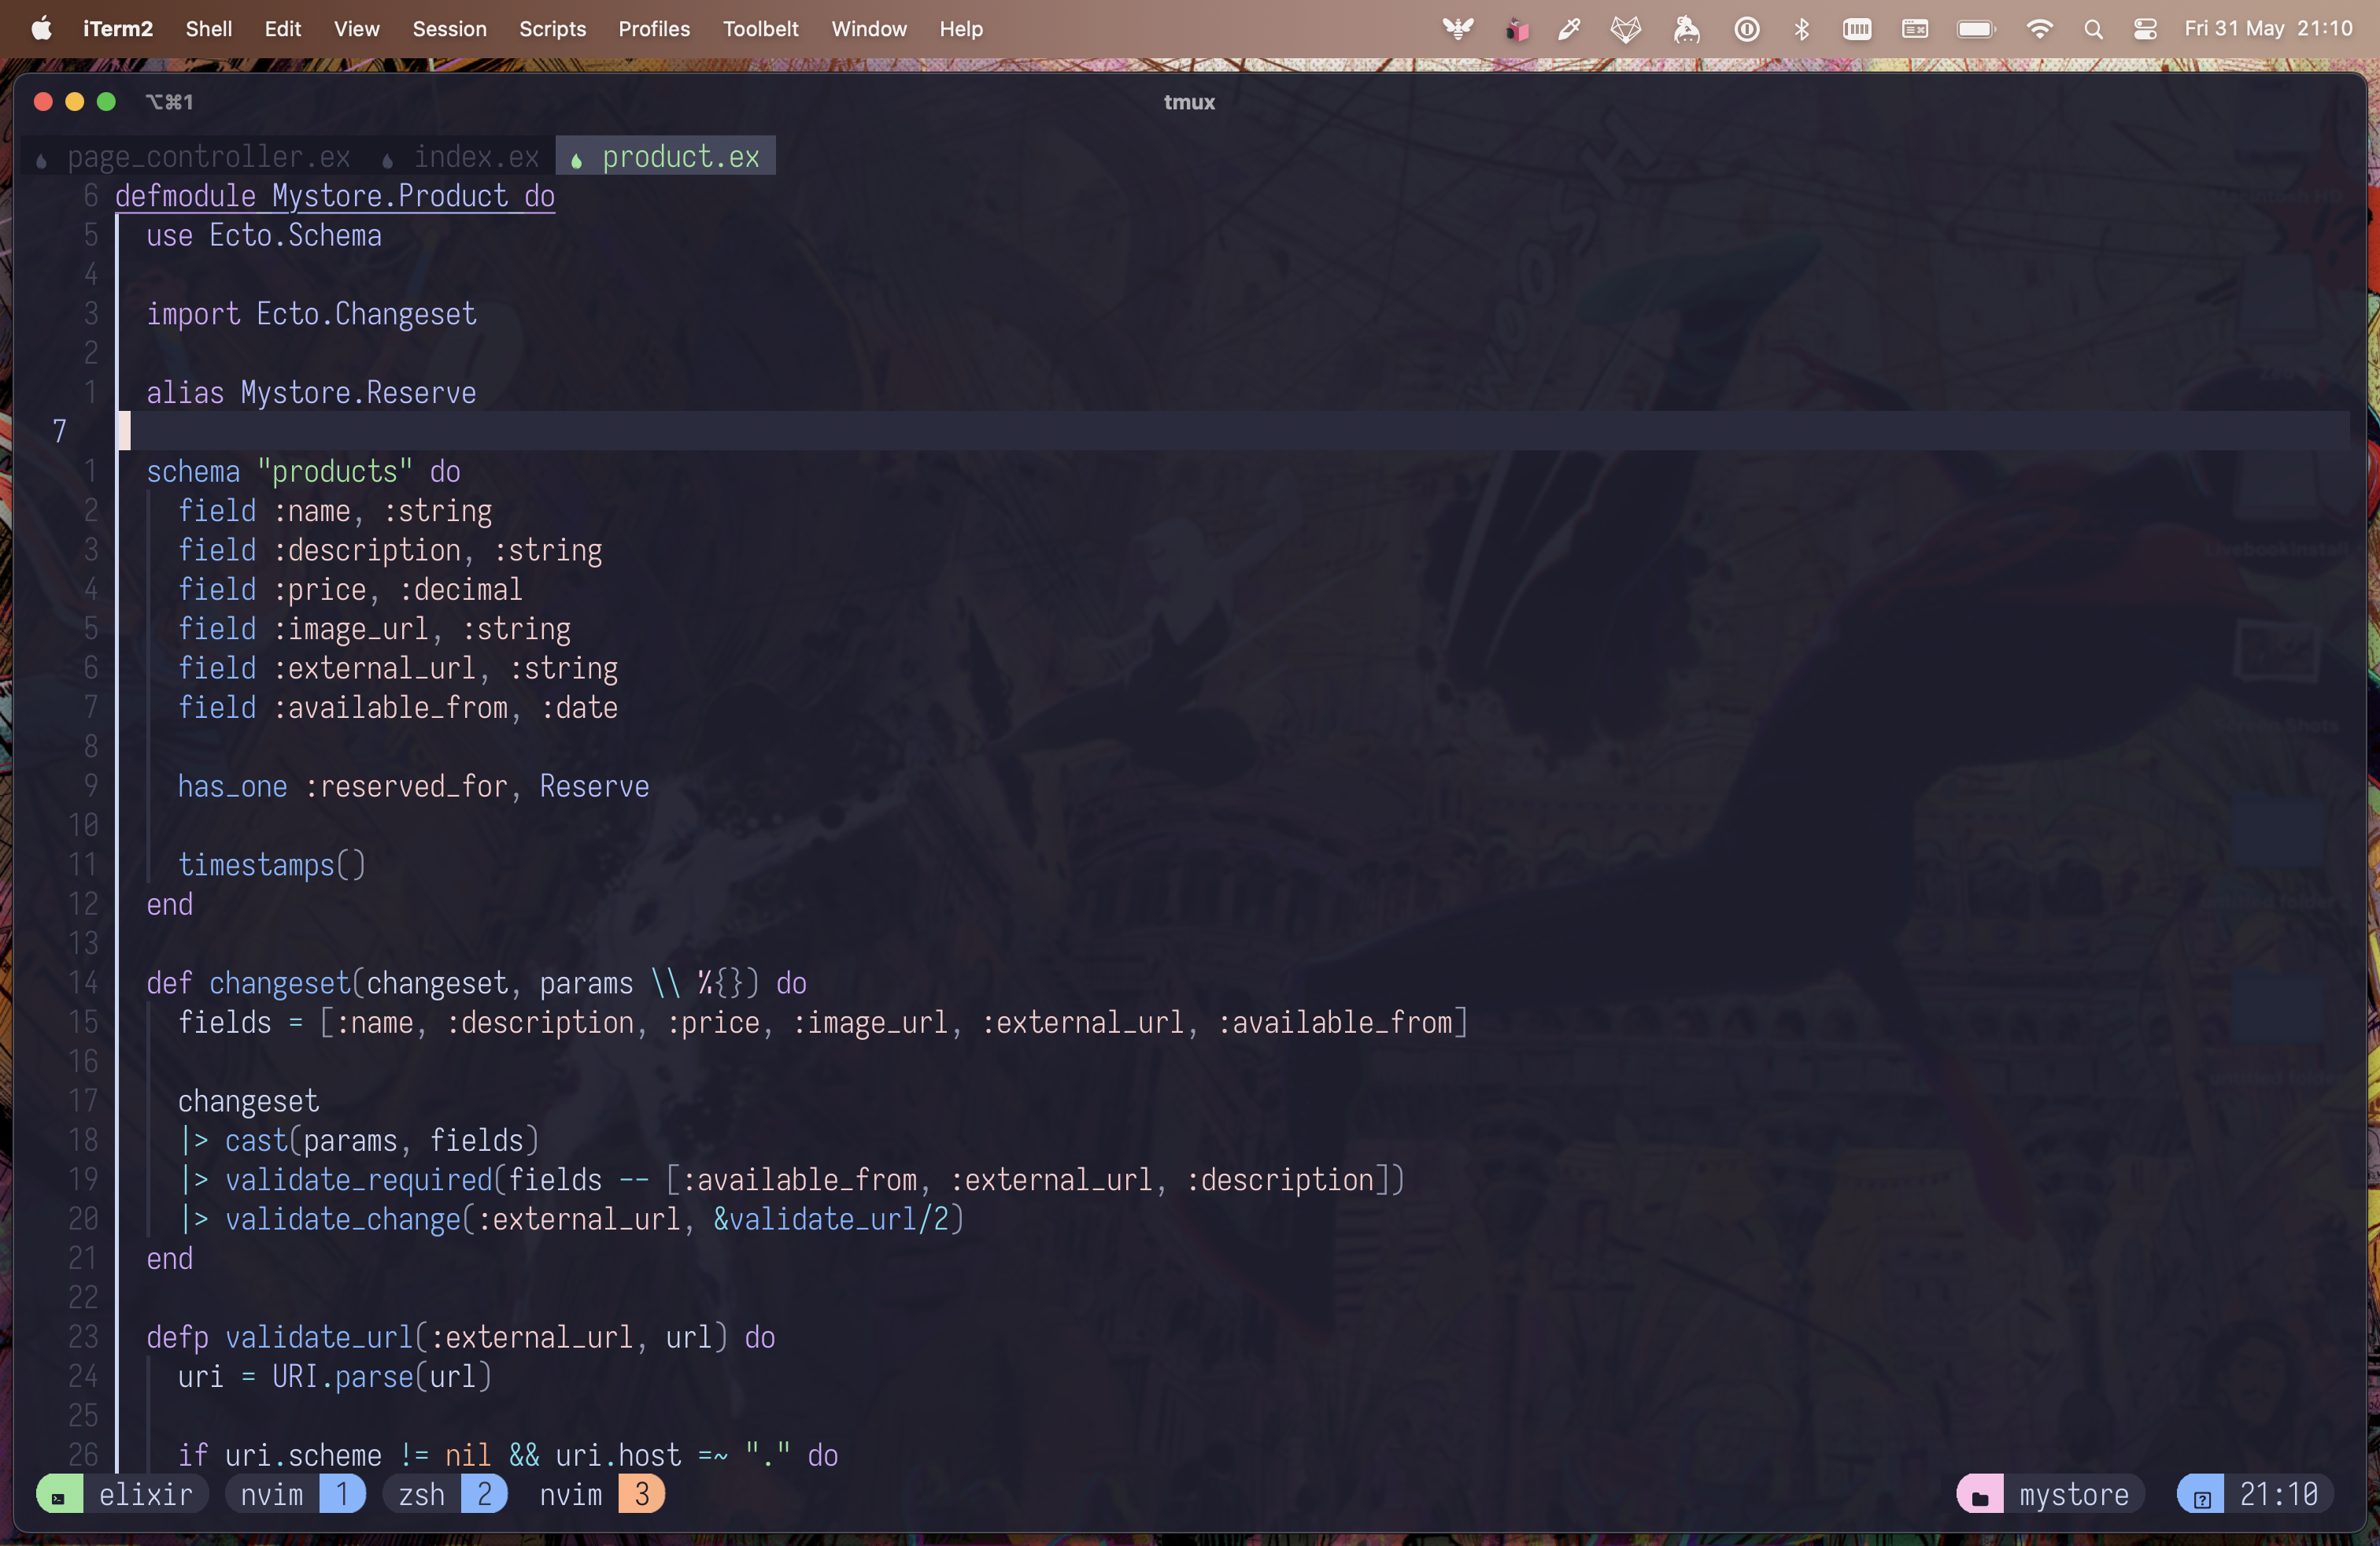Click the 1Password menu bar icon
The height and width of the screenshot is (1546, 2380).
(1747, 29)
